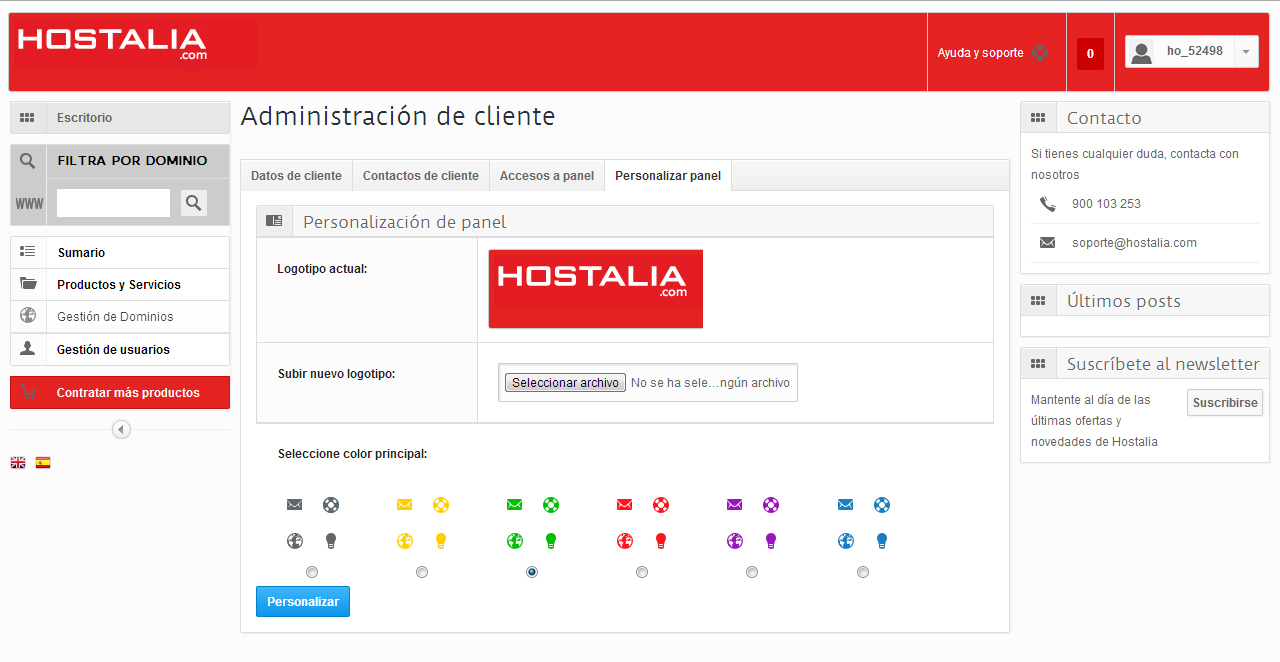Click the domain search magnifier button

[x=194, y=203]
